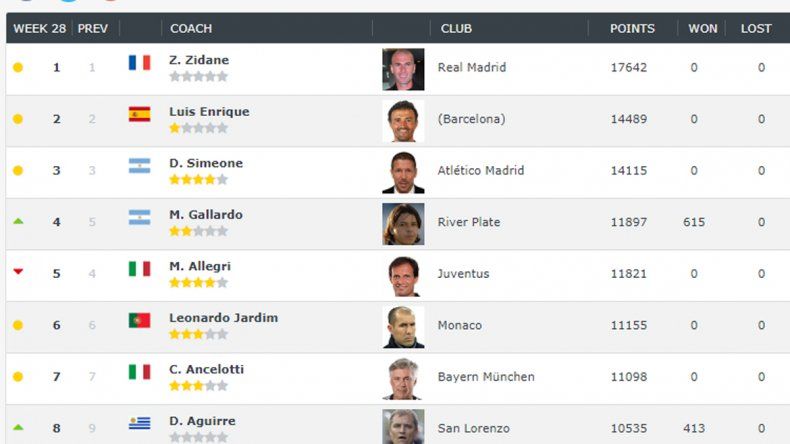Image resolution: width=790 pixels, height=444 pixels.
Task: Sort the table by POINTS column
Action: 632,28
